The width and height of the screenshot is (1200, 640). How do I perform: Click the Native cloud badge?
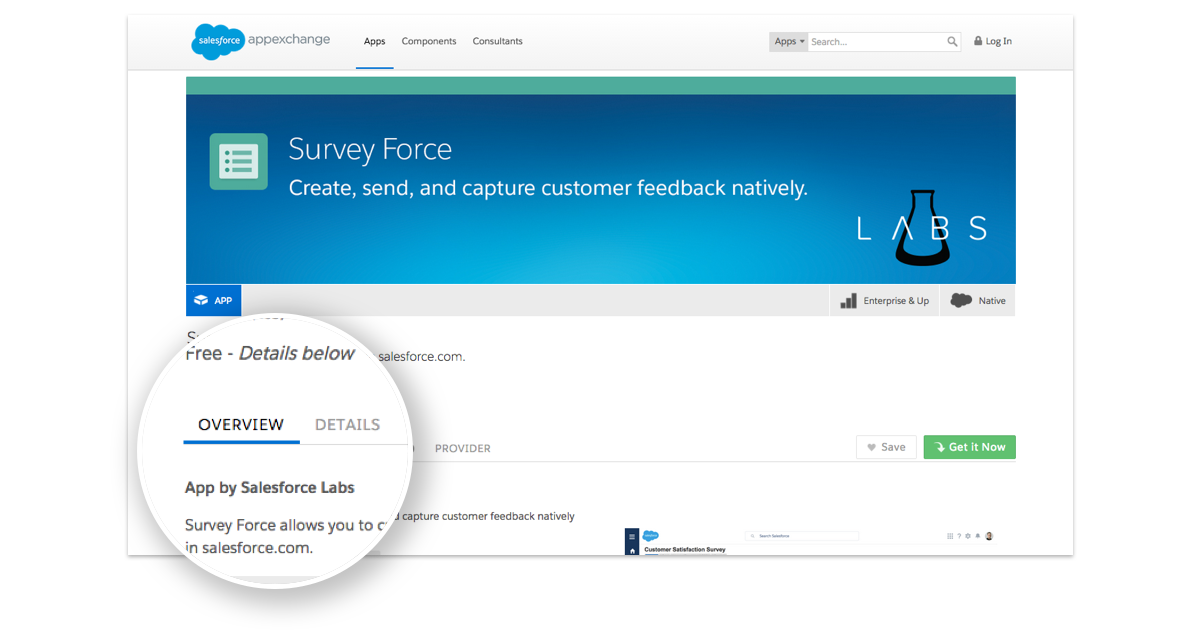click(978, 301)
